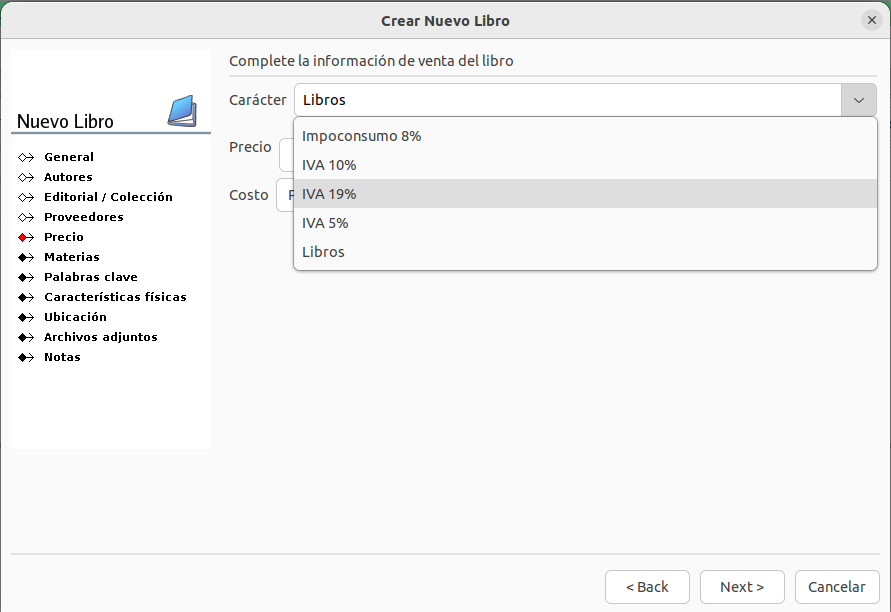Click the red diamond arrow next to Precio
The height and width of the screenshot is (612, 891).
pos(26,237)
